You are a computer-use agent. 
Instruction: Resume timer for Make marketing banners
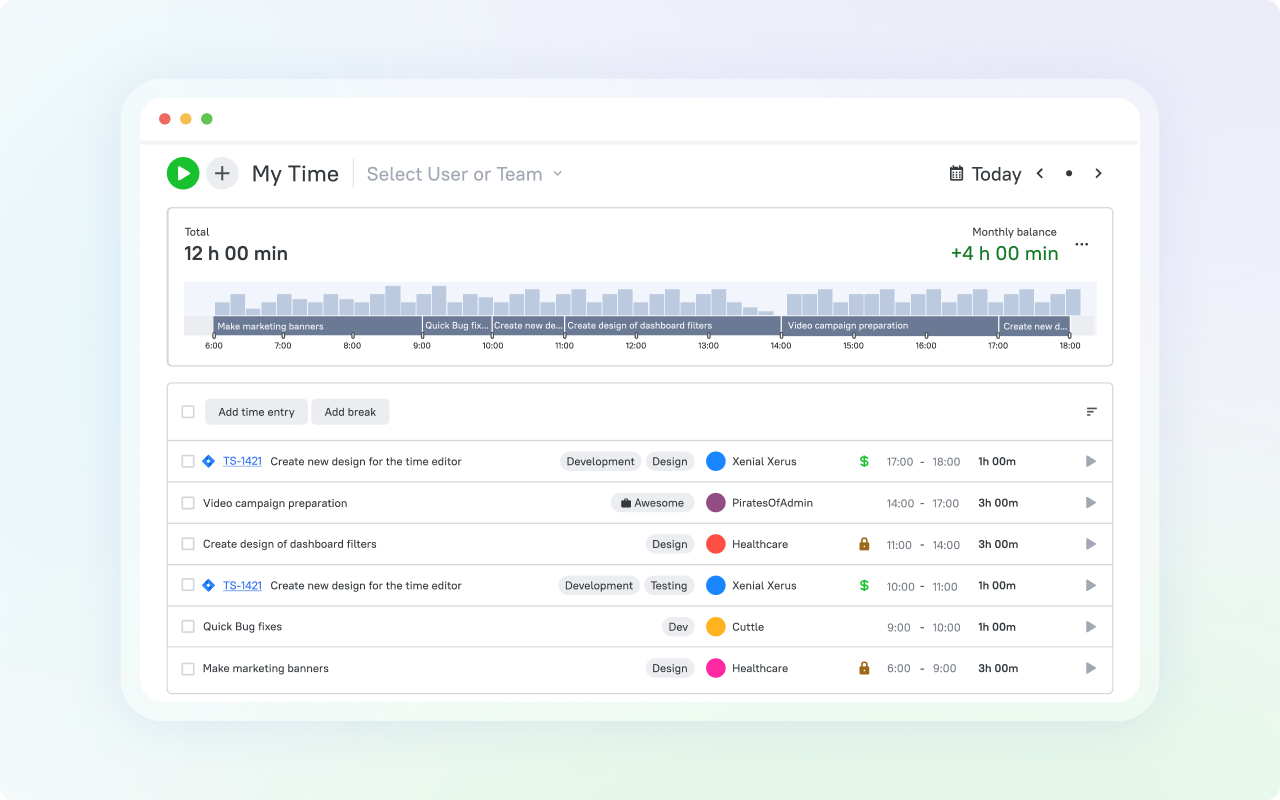pos(1091,668)
